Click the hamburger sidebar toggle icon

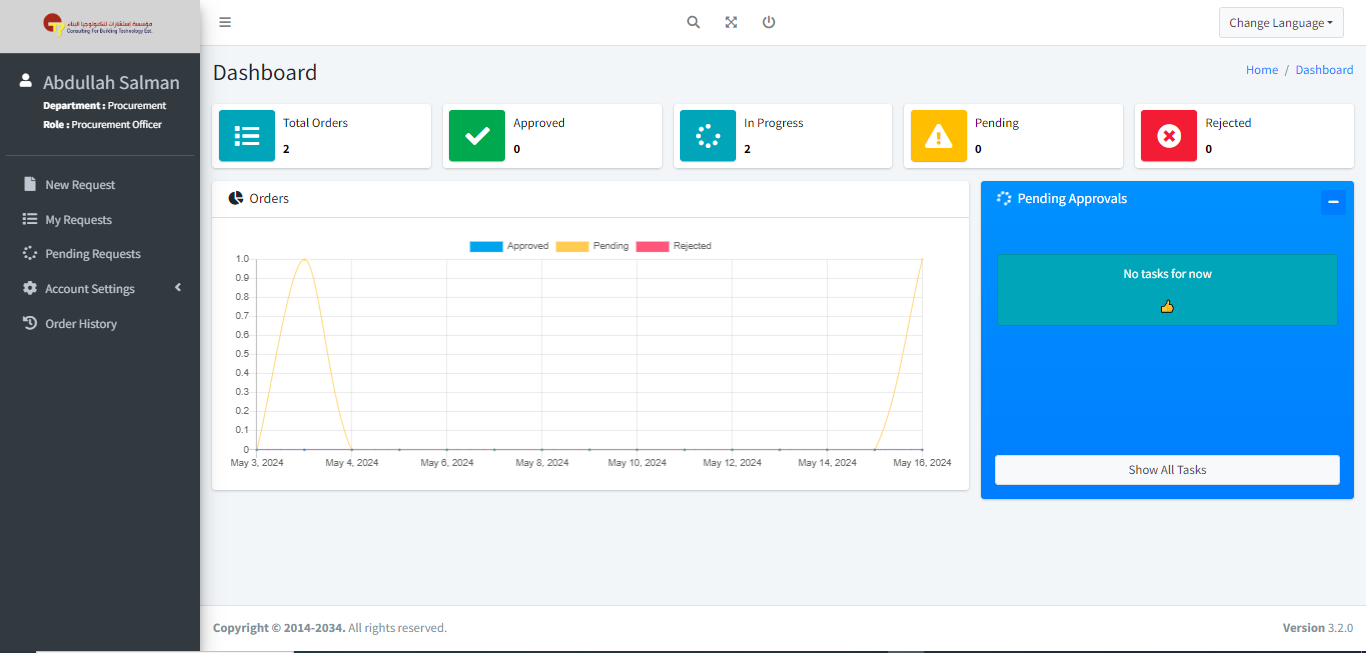225,22
